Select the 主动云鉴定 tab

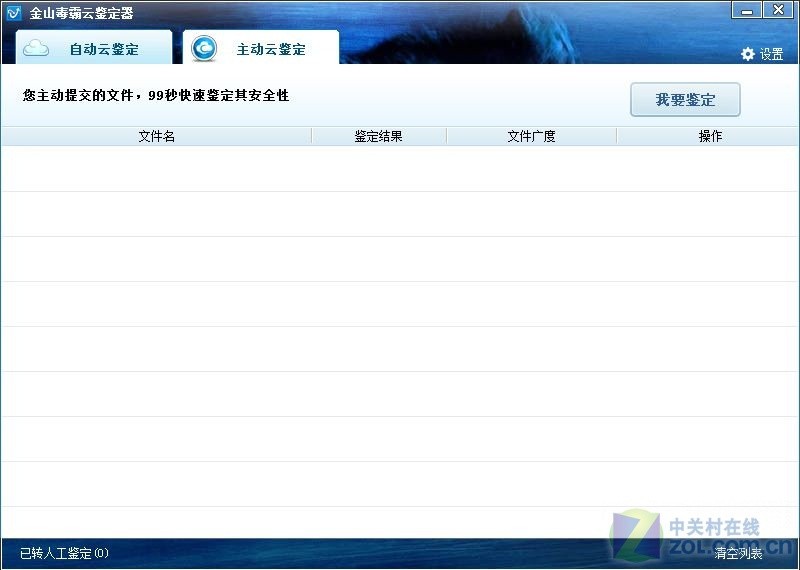point(261,47)
